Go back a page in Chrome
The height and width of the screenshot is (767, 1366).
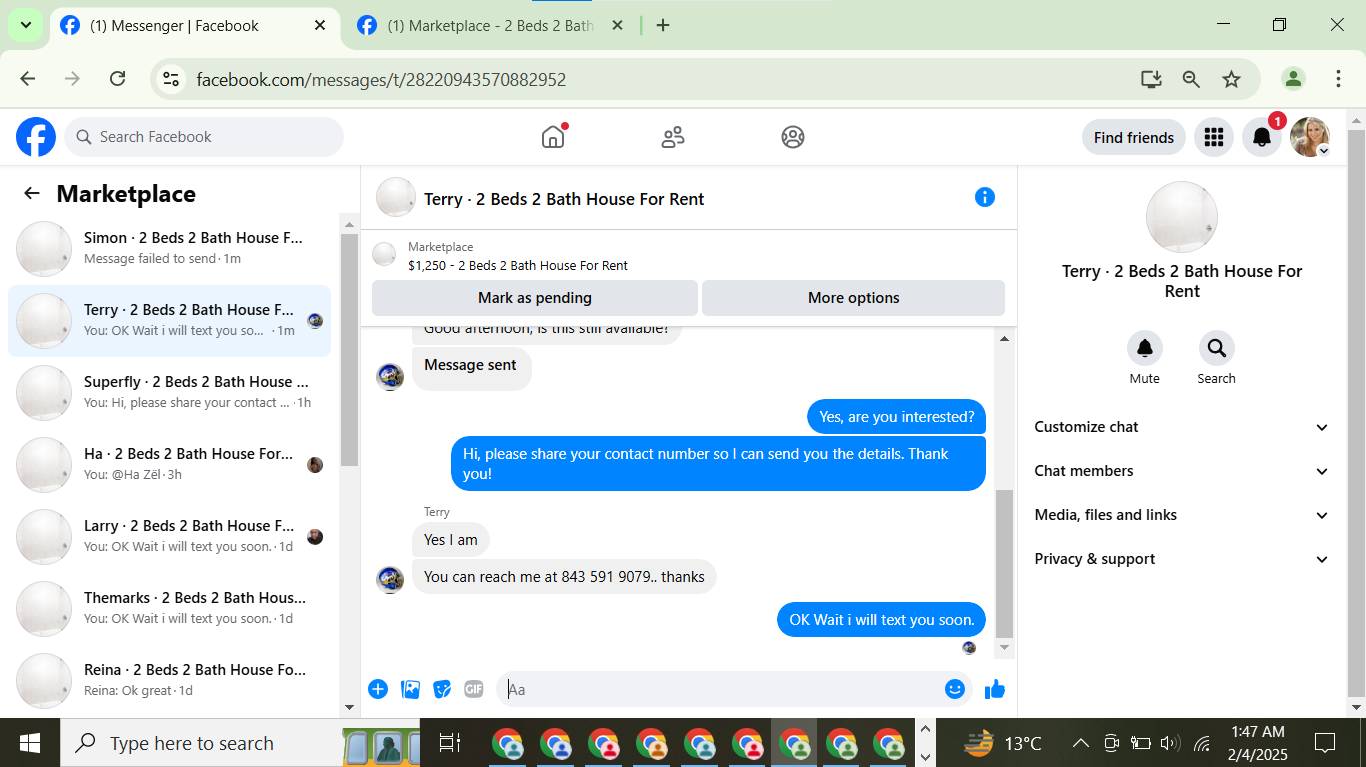(x=28, y=79)
